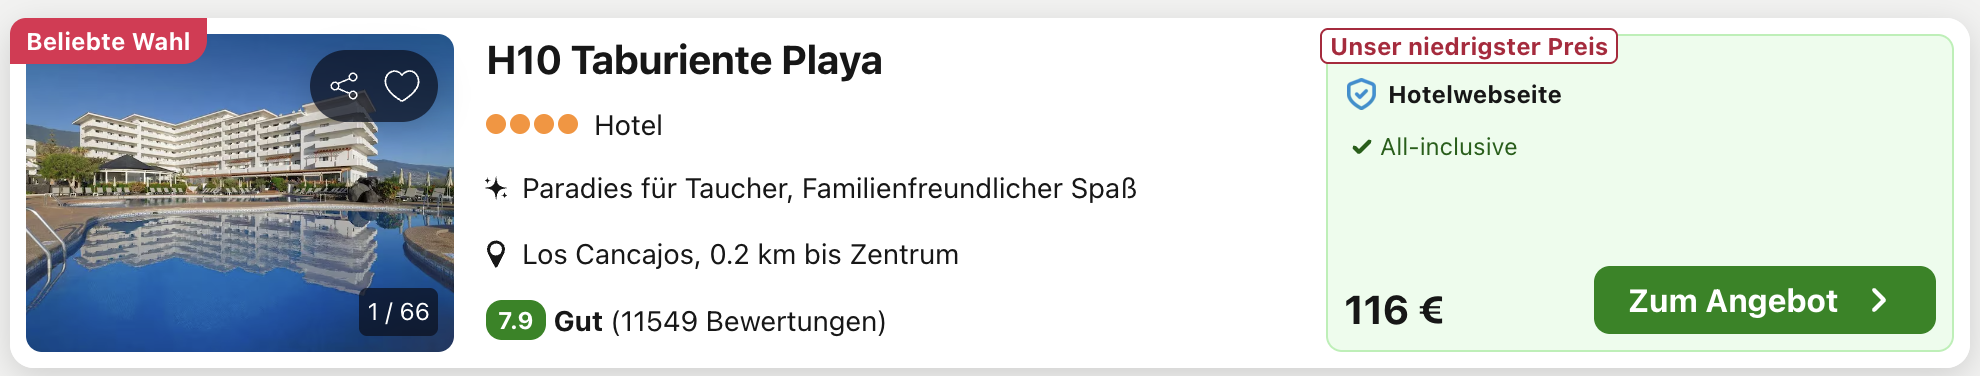Click the share icon on hotel photo
The height and width of the screenshot is (376, 1980).
(x=344, y=86)
